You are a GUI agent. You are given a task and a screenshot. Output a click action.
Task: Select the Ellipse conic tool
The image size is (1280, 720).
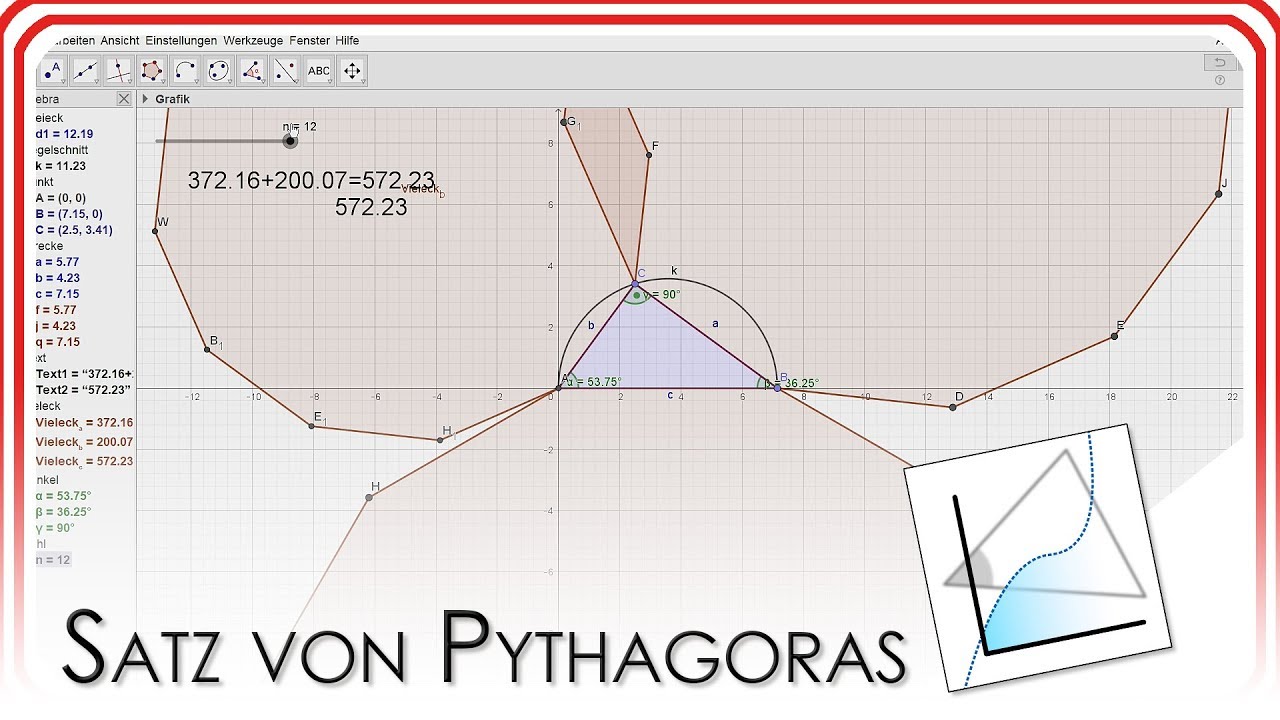click(219, 70)
